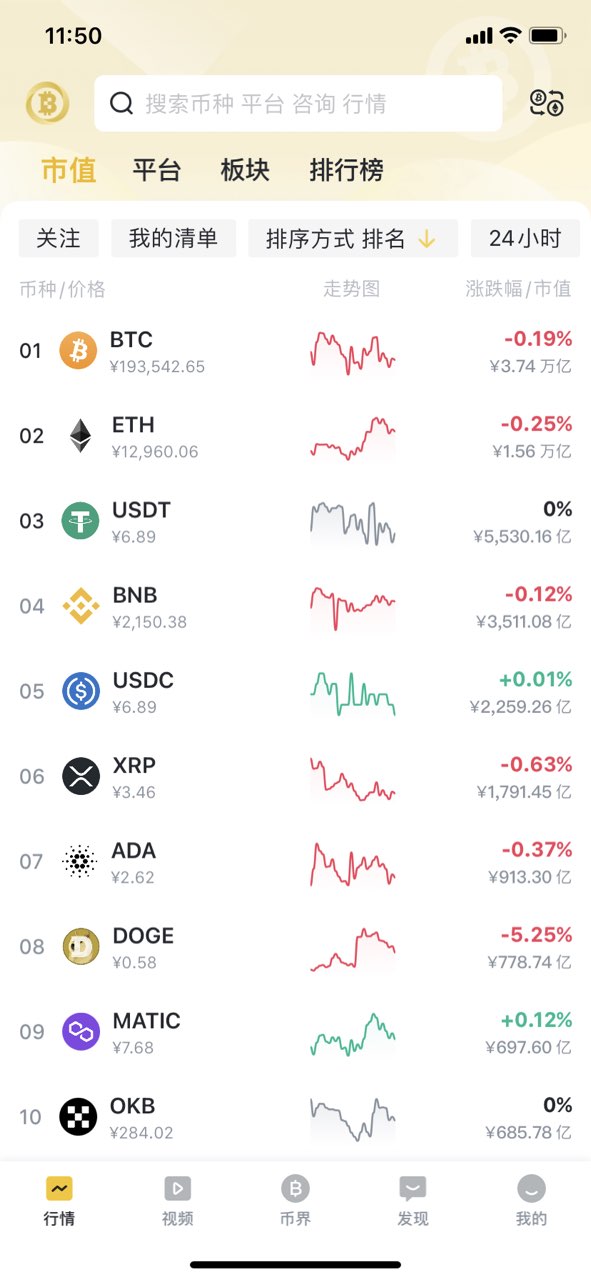Change the 24小时 time range selector
Viewport: 591px width, 1280px height.
[526, 239]
